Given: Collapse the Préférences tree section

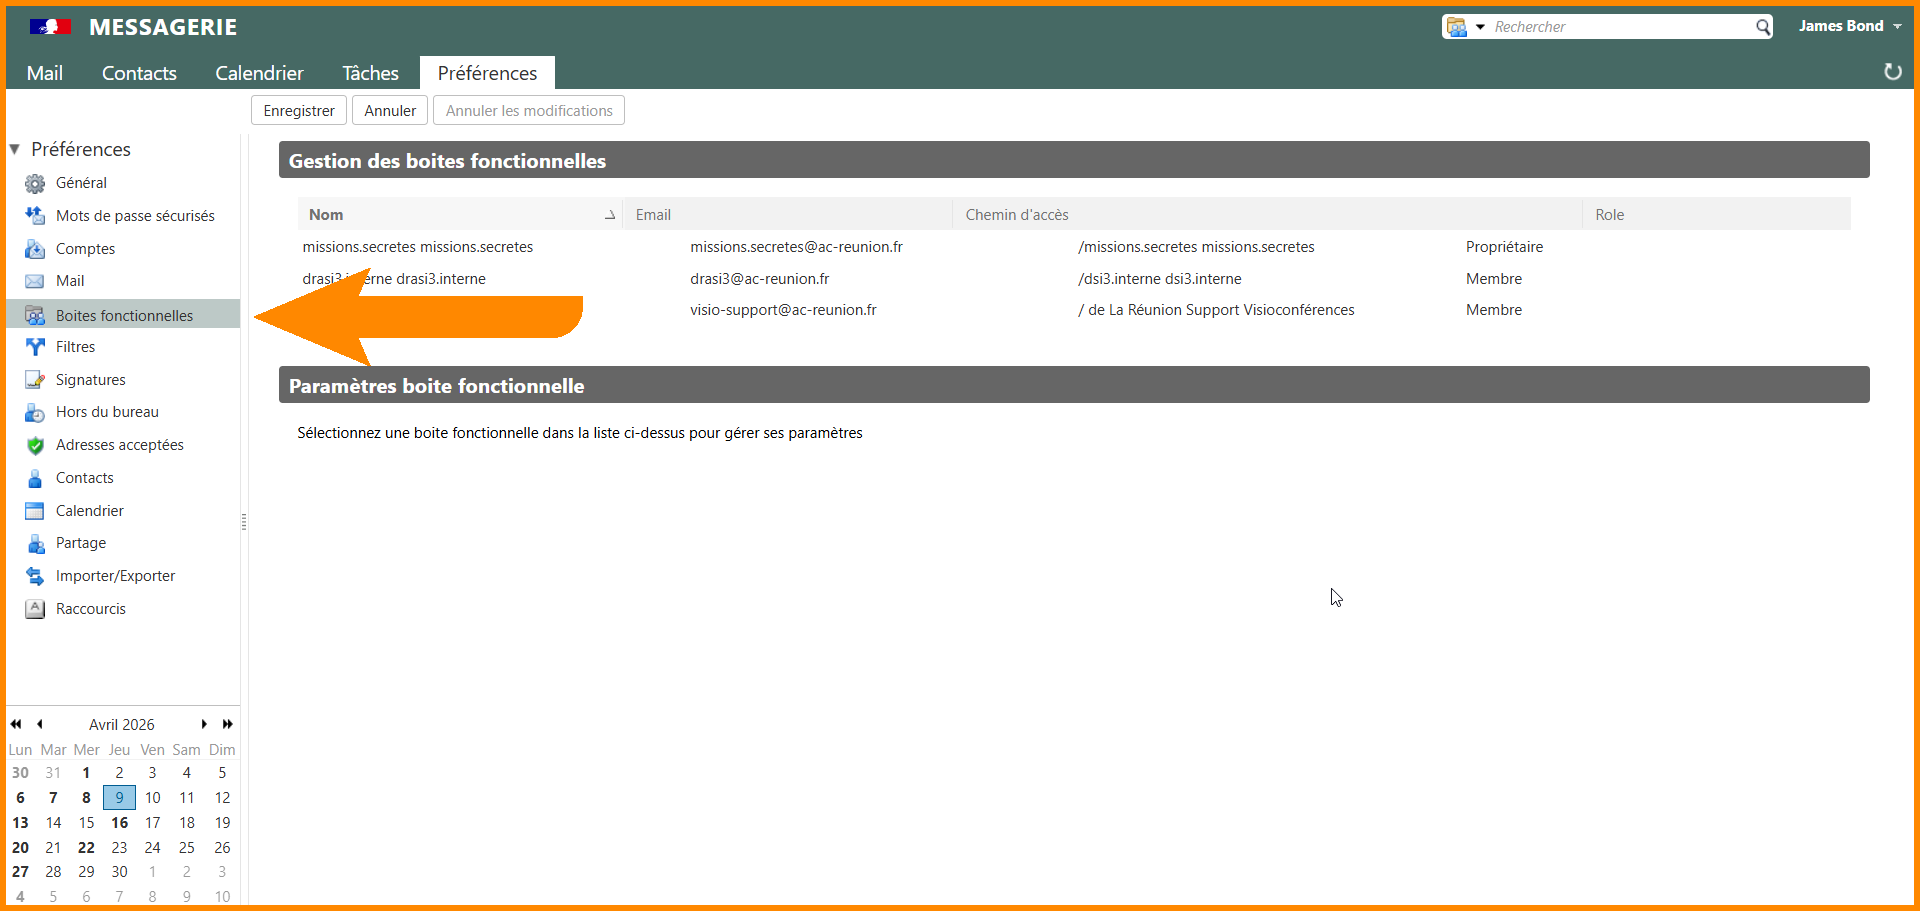Looking at the screenshot, I should coord(15,149).
